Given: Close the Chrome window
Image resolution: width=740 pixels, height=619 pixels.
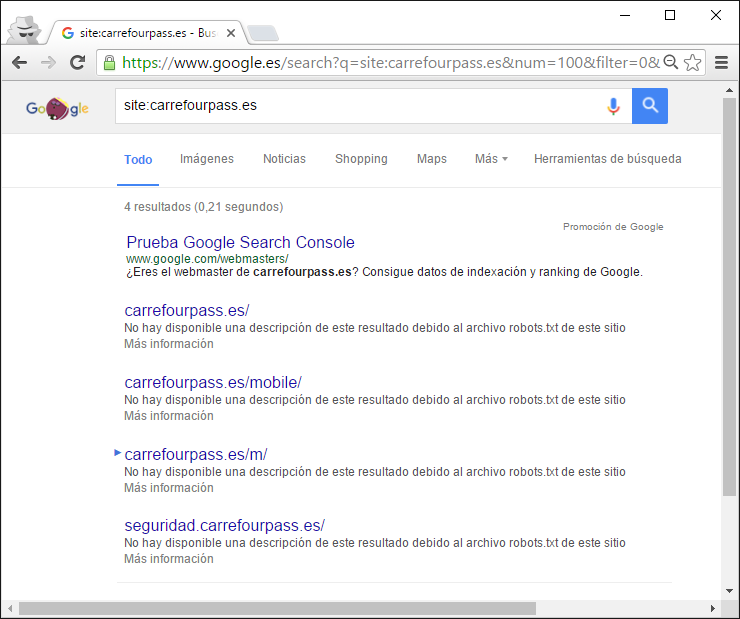Looking at the screenshot, I should coord(716,16).
